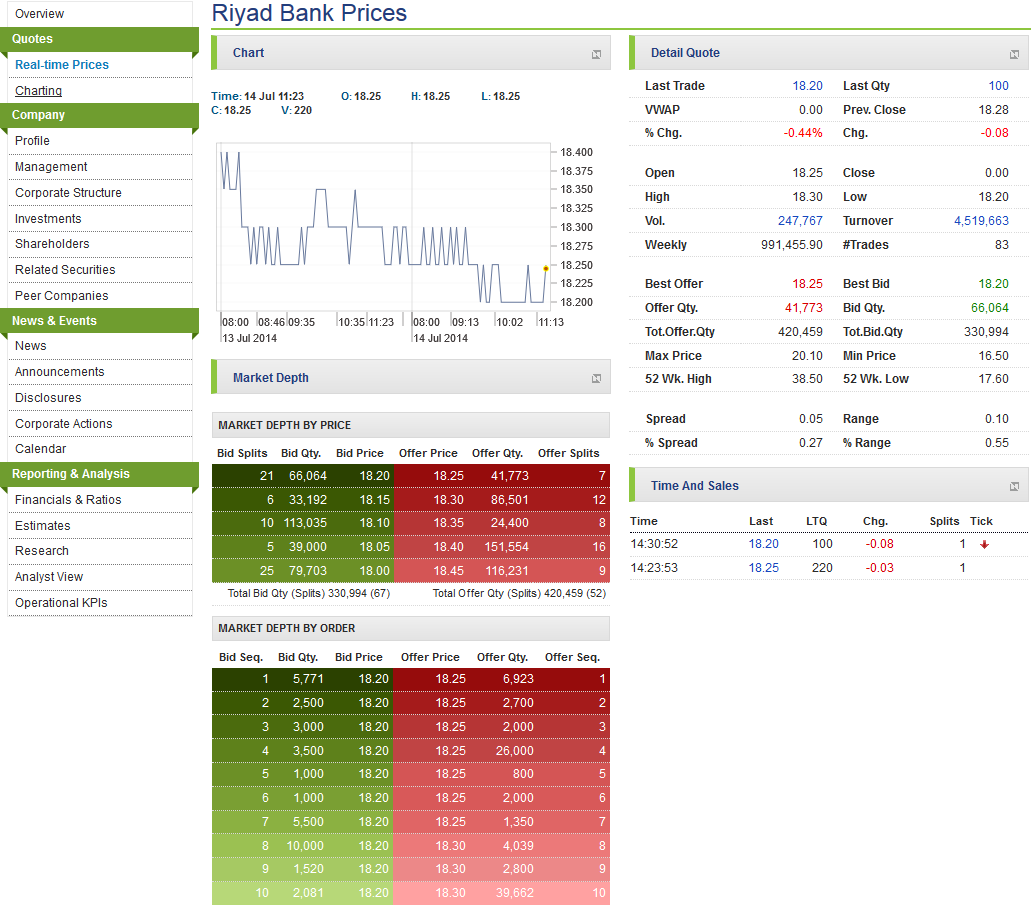The image size is (1034, 911).
Task: Open the Investments page
Action: [x=48, y=219]
